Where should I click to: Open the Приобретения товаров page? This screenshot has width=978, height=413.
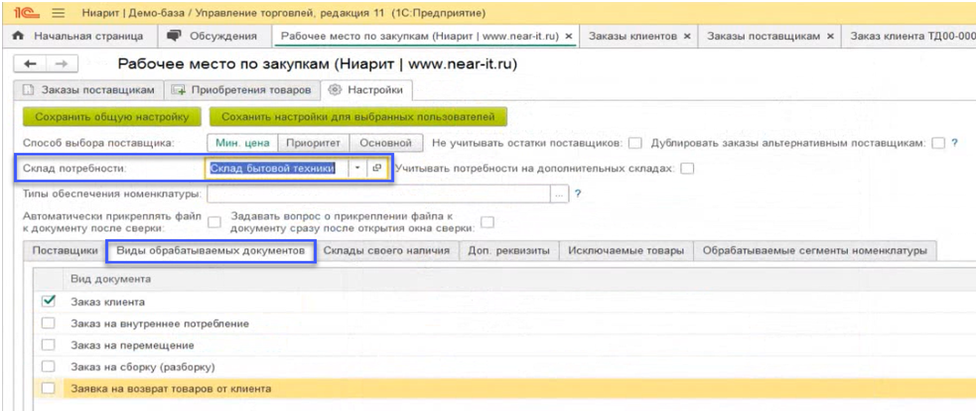[242, 90]
